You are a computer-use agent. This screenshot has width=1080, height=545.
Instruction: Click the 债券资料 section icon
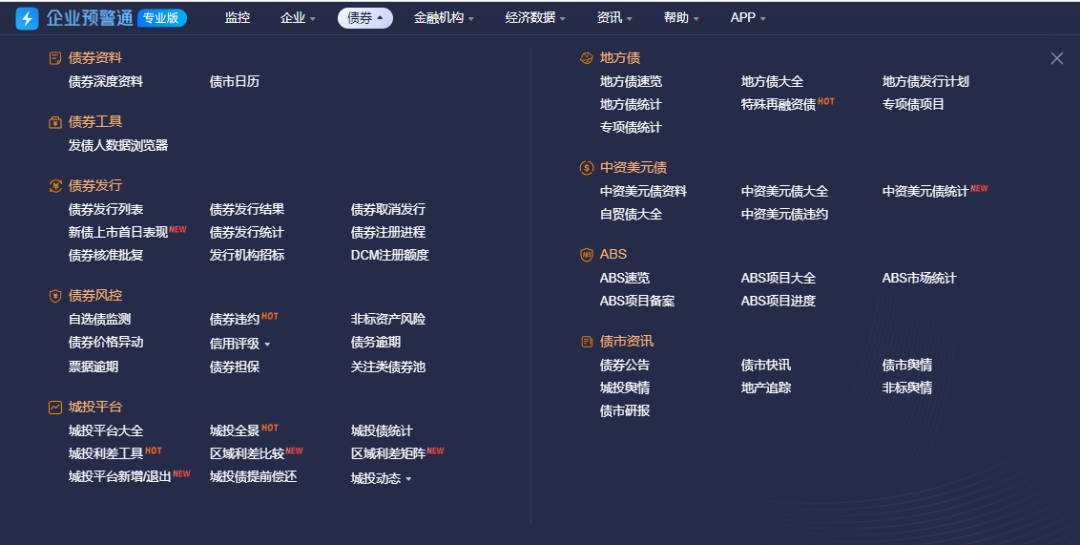coord(55,58)
